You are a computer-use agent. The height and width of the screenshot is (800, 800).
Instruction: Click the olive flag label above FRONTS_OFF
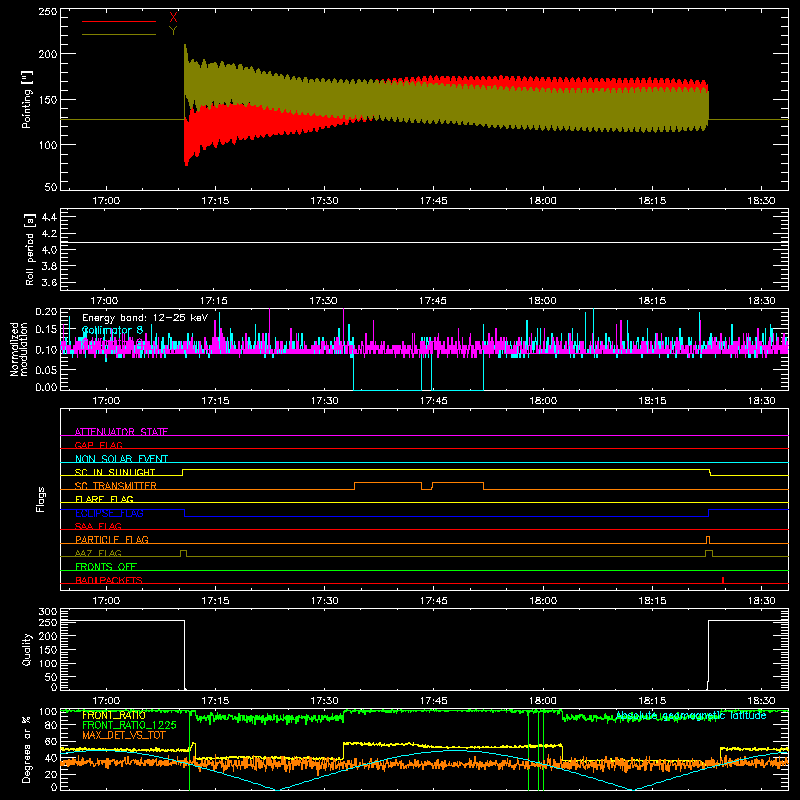click(x=98, y=553)
